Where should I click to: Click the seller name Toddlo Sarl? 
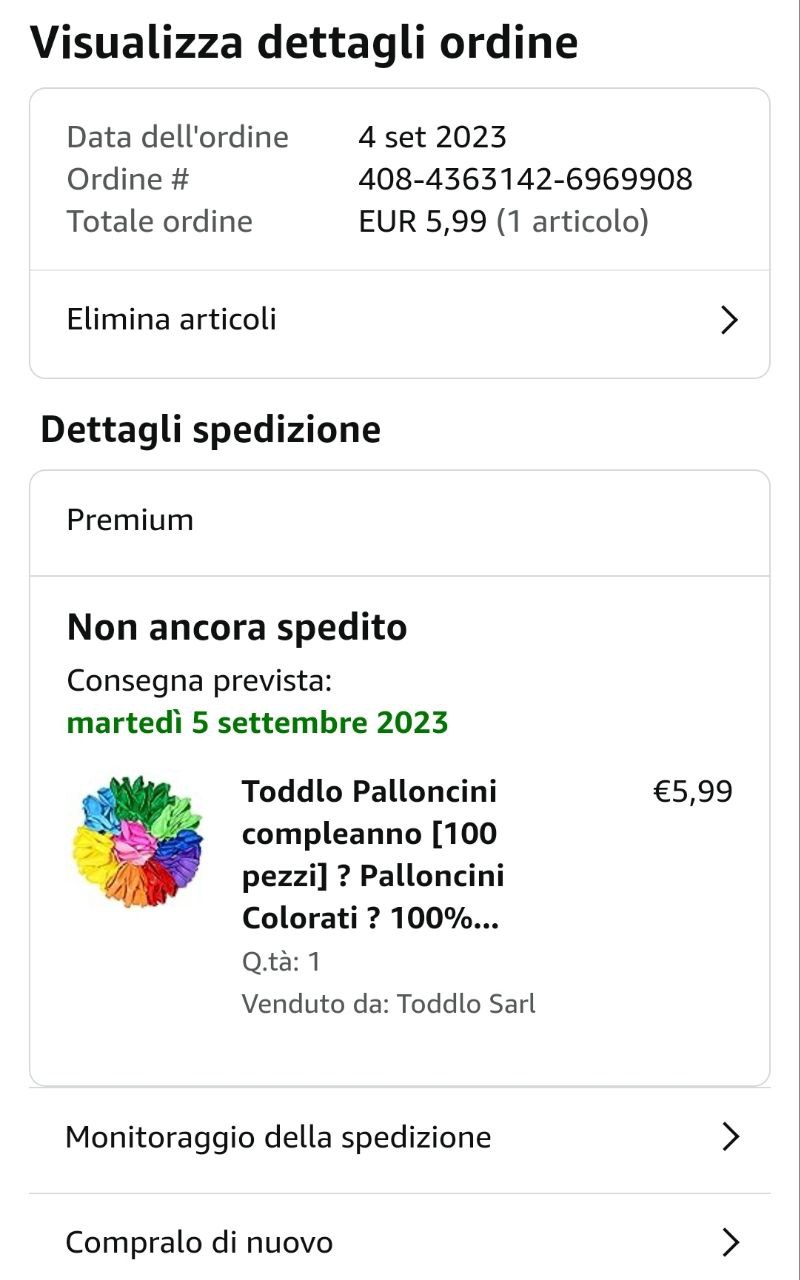(x=466, y=1003)
